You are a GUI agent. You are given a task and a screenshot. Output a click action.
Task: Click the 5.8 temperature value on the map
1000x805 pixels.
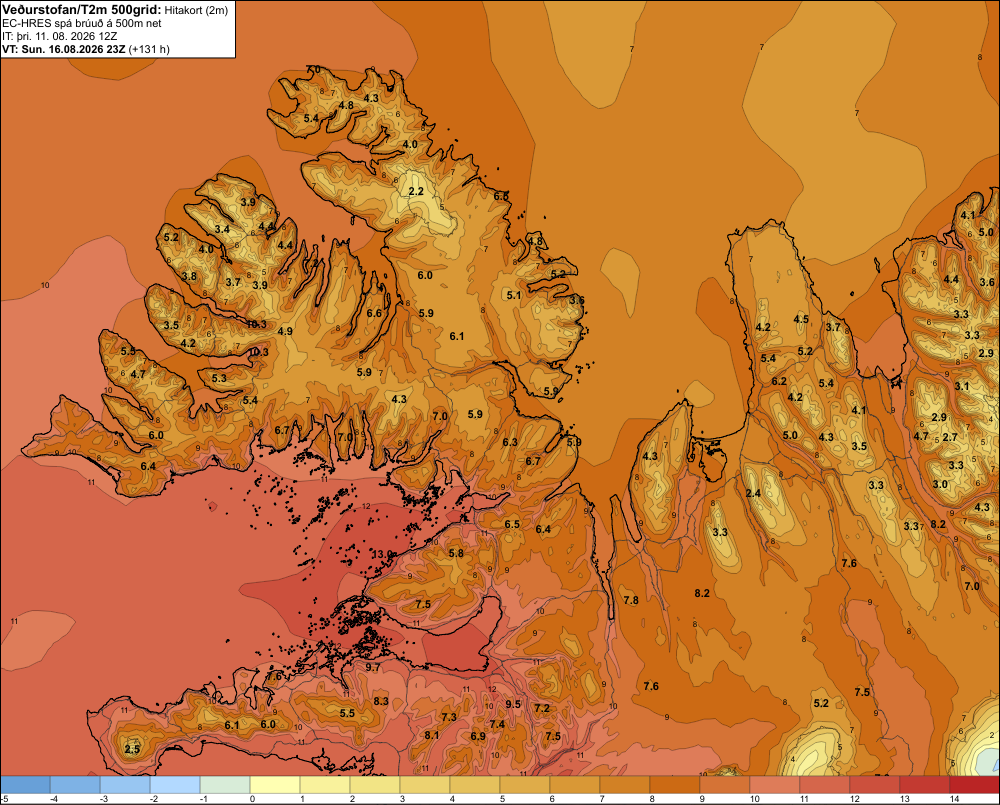click(456, 553)
